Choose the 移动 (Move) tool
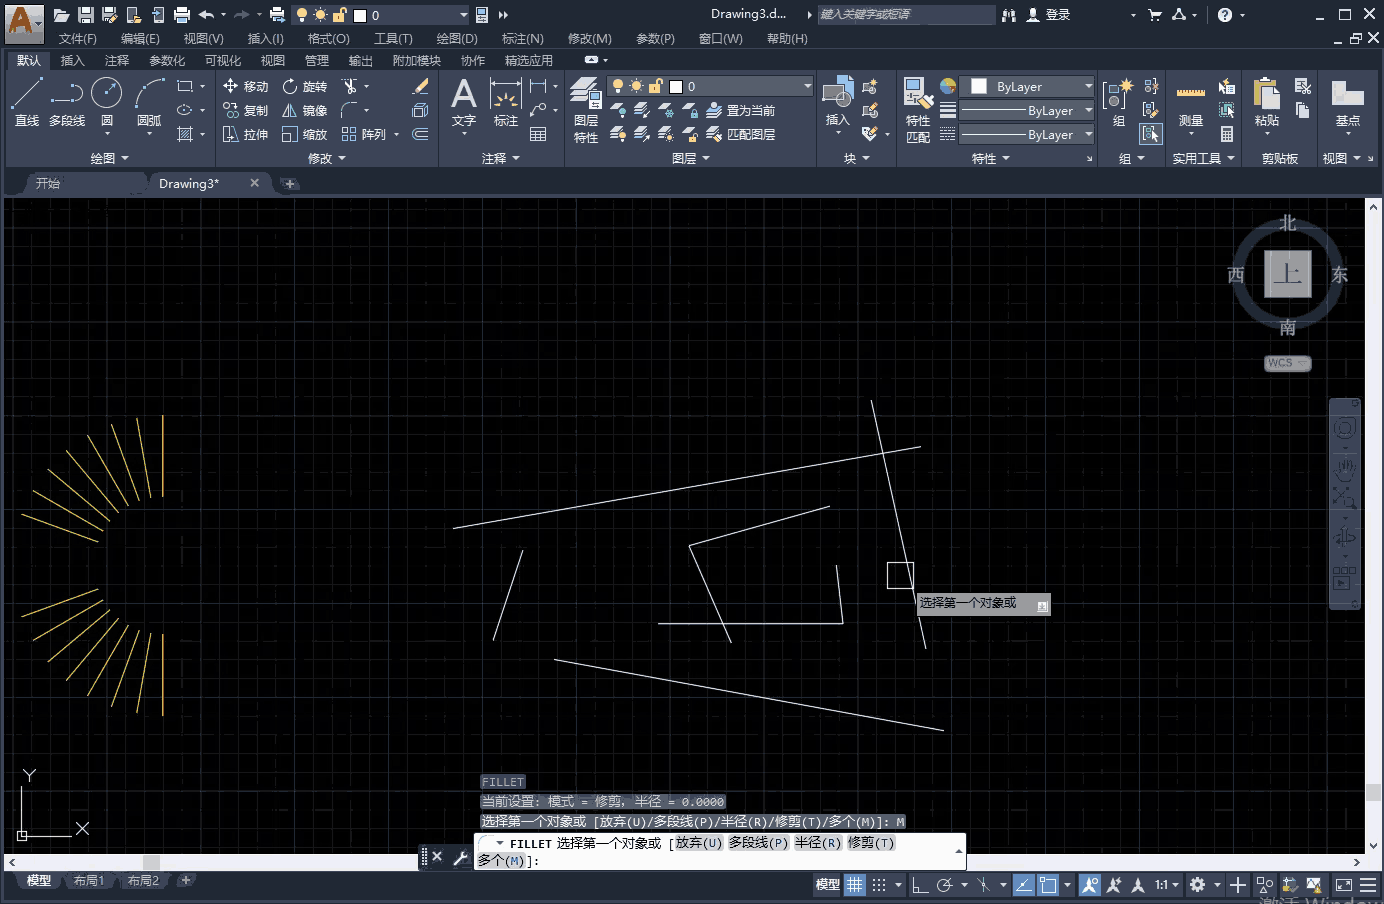Screen dimensions: 1384x904 click(245, 86)
